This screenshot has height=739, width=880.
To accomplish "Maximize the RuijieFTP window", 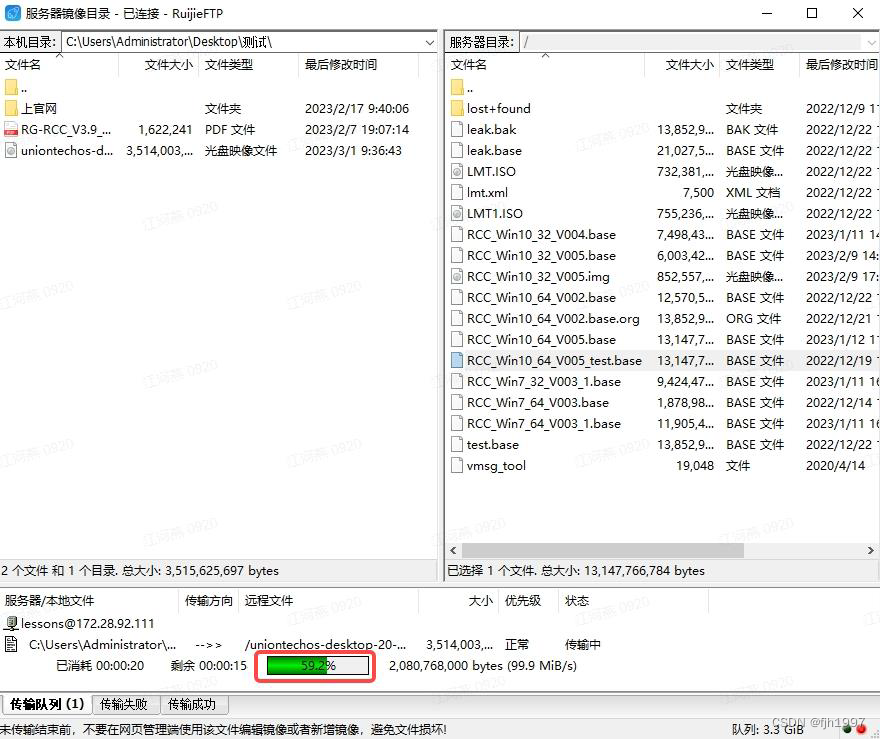I will click(x=812, y=13).
